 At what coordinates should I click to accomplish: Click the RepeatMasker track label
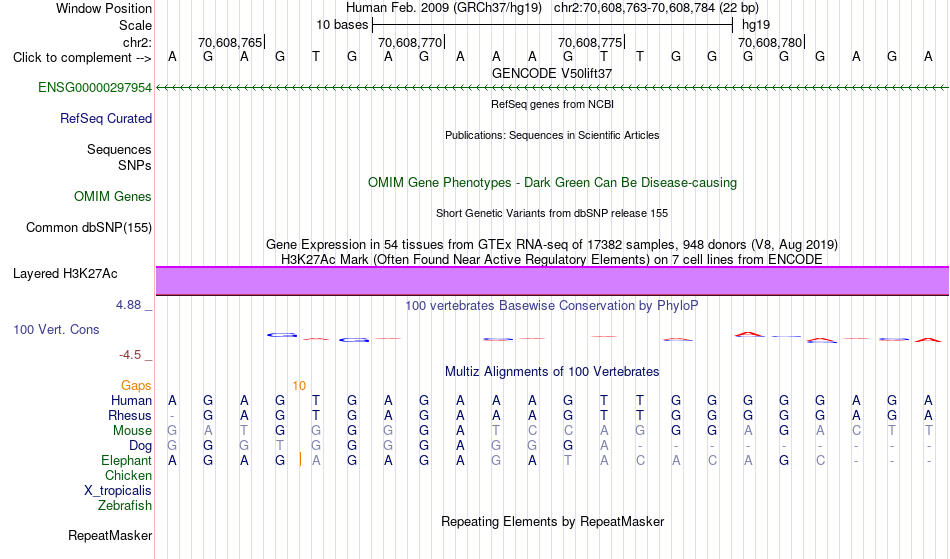coord(110,535)
